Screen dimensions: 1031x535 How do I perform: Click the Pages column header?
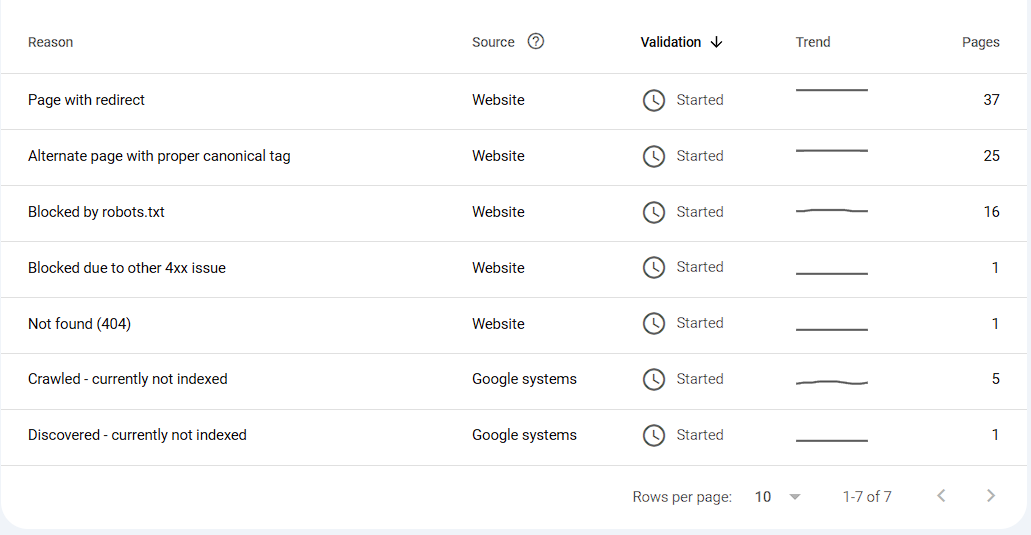tap(980, 42)
